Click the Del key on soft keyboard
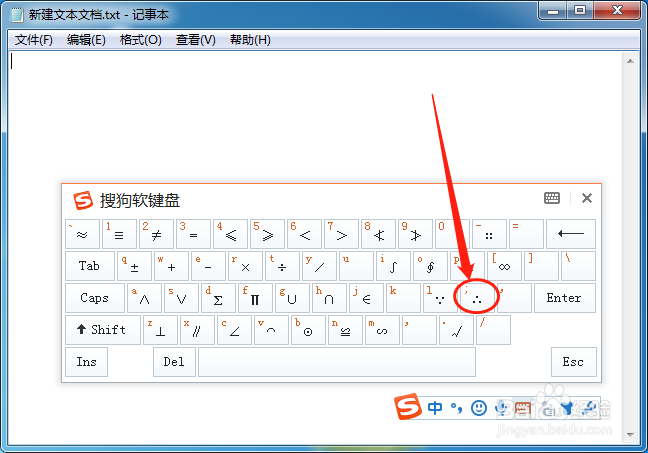This screenshot has width=648, height=453. [x=174, y=362]
